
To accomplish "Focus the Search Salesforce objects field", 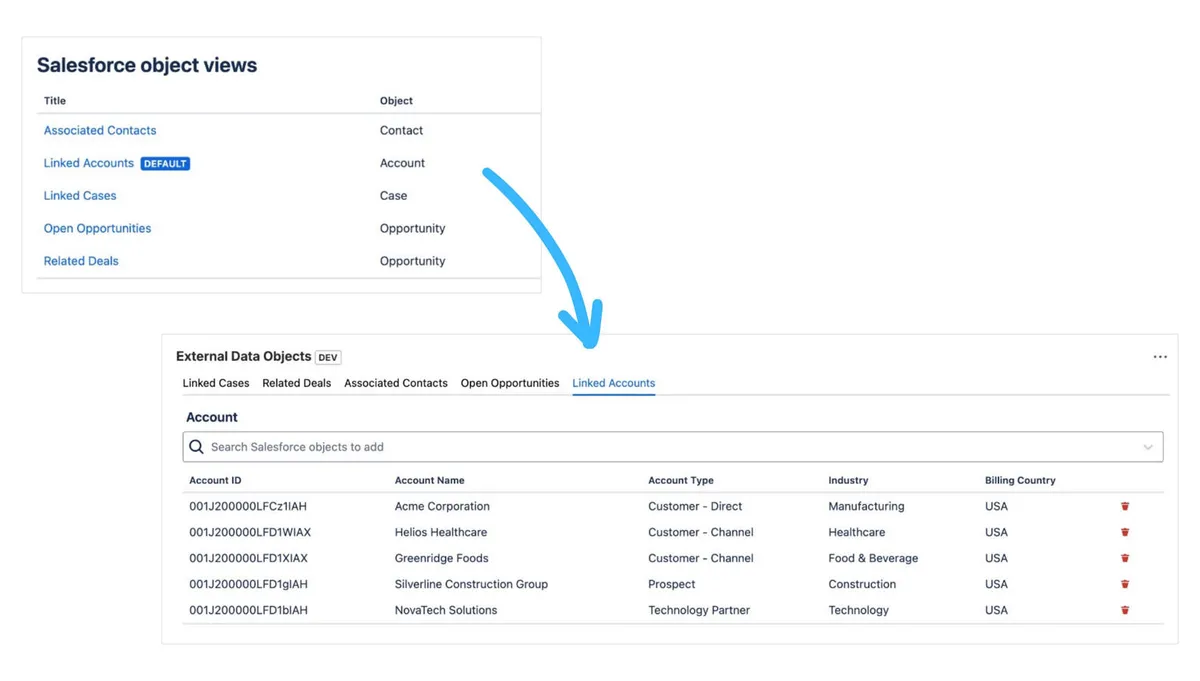I will 673,447.
